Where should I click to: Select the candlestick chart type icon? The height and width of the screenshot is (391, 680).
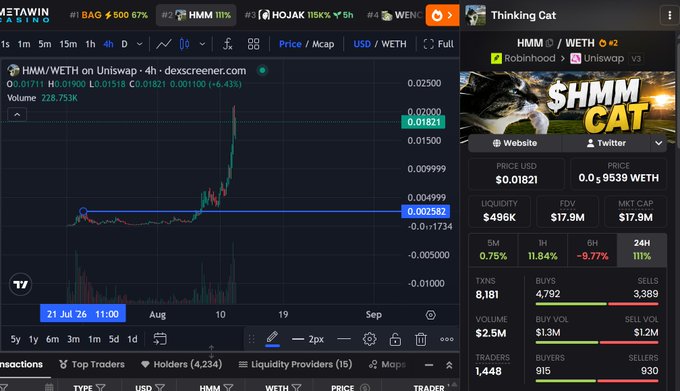(184, 44)
